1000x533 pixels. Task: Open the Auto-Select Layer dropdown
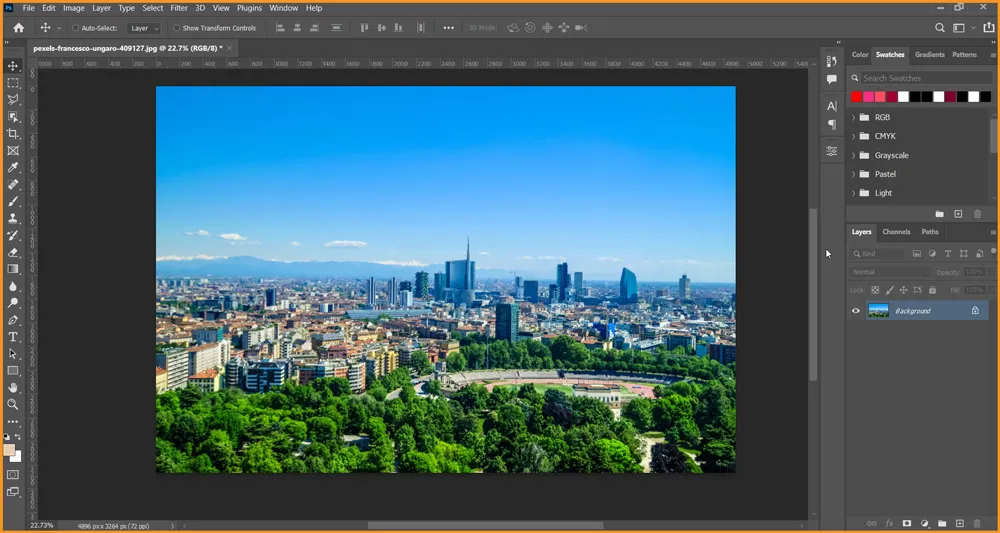point(143,28)
